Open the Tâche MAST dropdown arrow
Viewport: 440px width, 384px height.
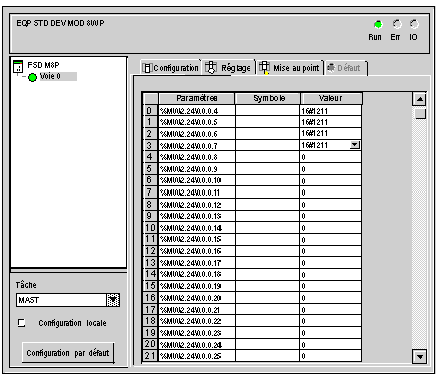point(113,300)
